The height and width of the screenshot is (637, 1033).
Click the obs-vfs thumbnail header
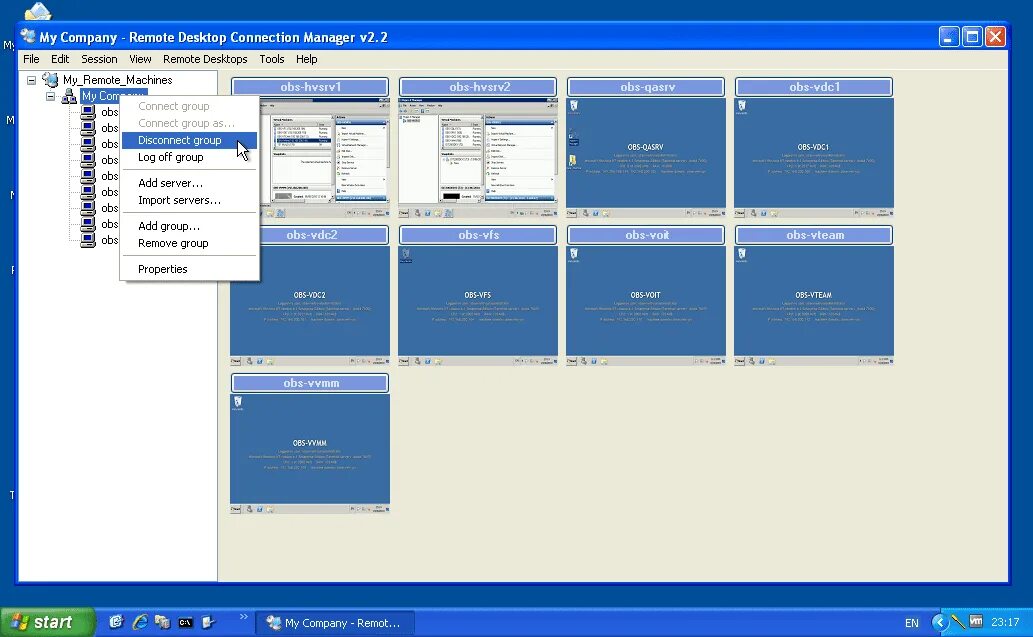tap(479, 235)
